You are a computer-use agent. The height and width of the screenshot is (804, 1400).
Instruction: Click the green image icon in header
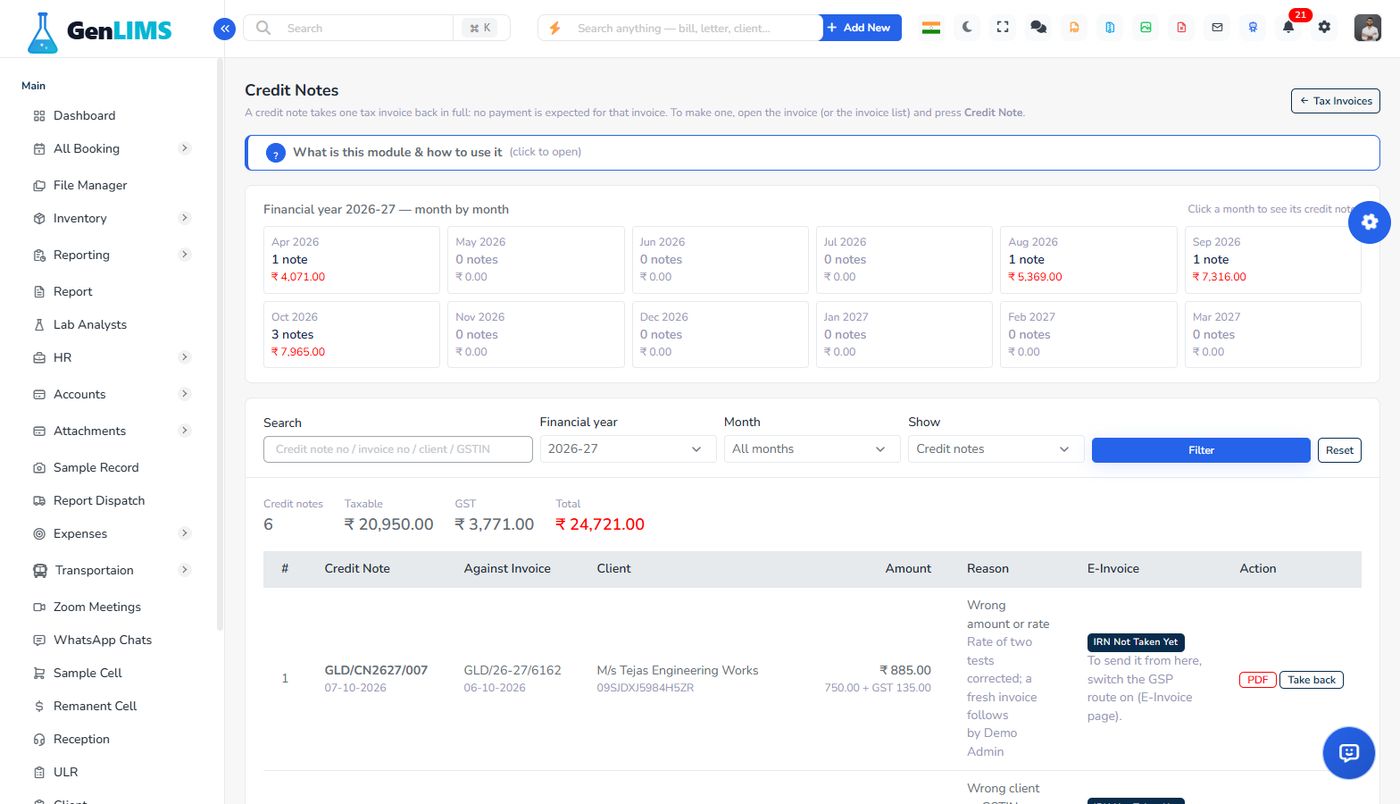(1146, 28)
